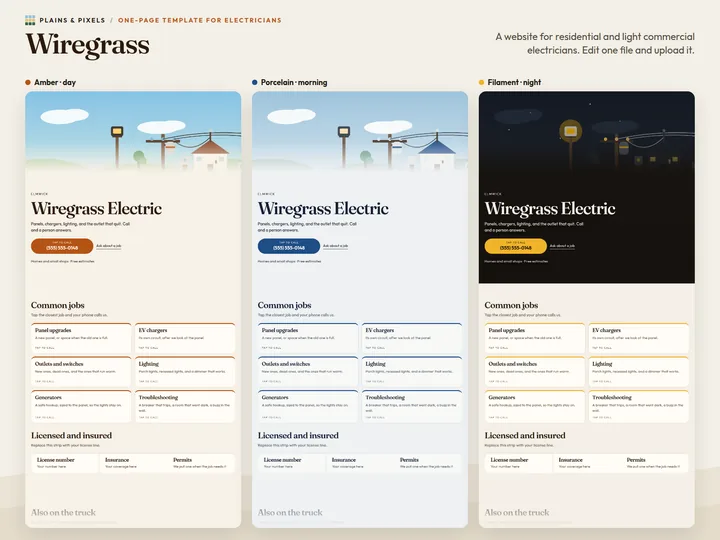720x540 pixels.
Task: Click the 'Filament · night' theme label
Action: click(514, 82)
